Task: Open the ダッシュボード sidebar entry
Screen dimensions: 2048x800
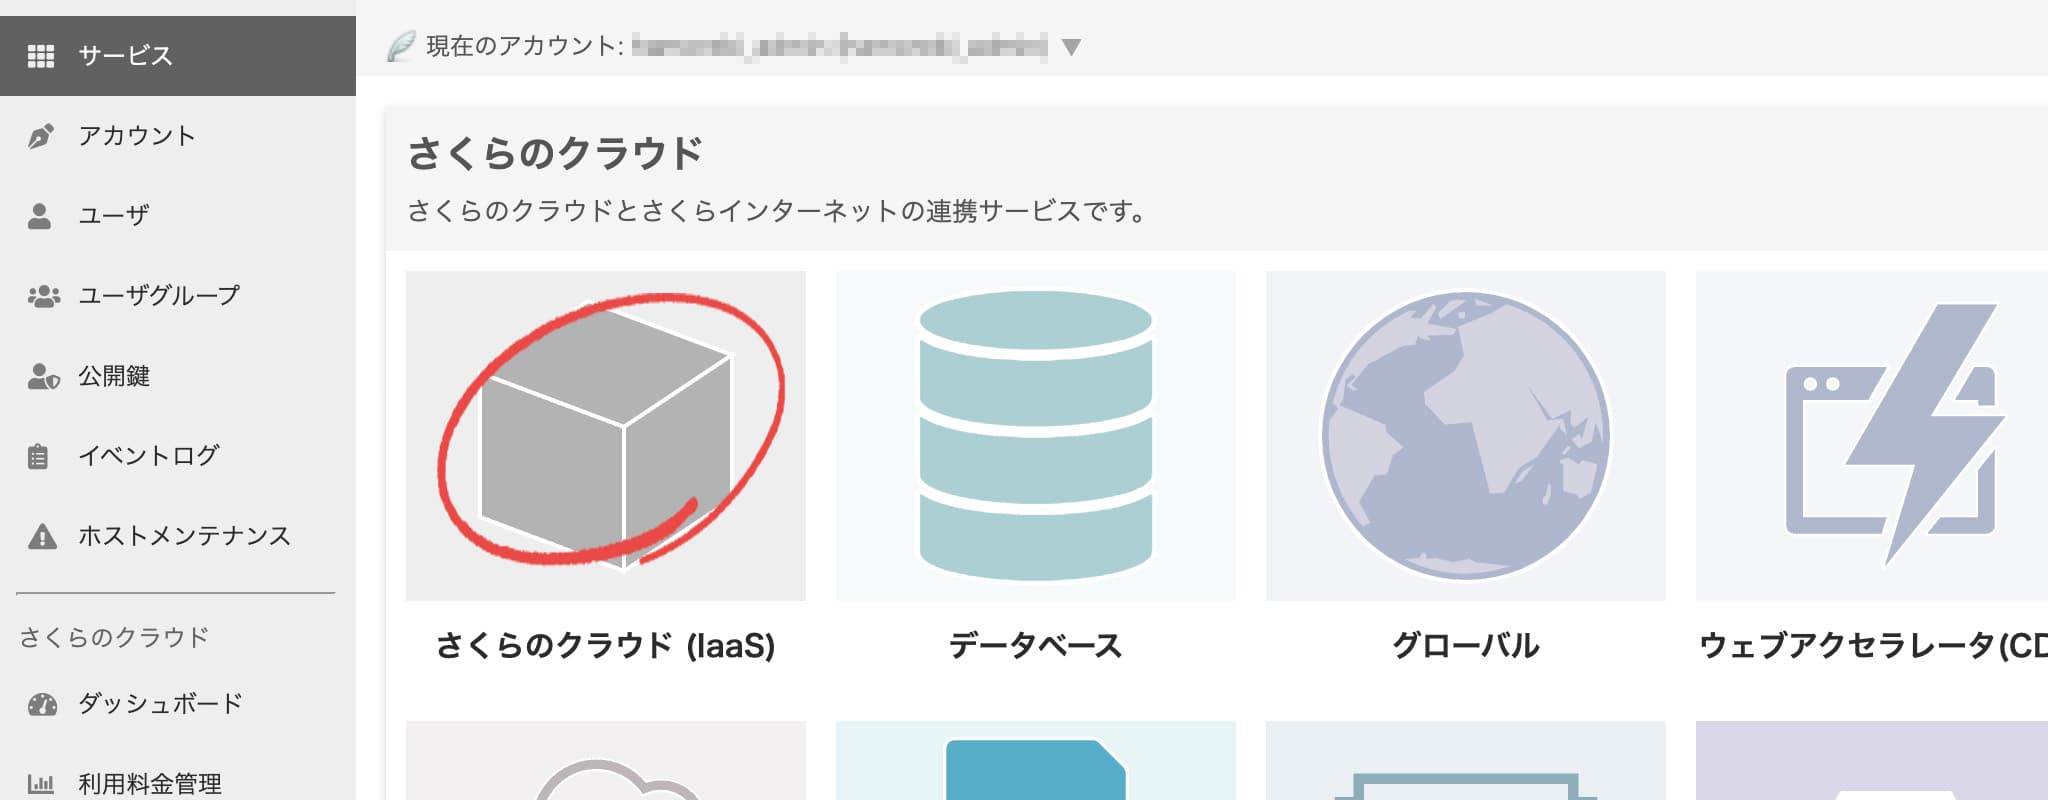Action: click(178, 704)
